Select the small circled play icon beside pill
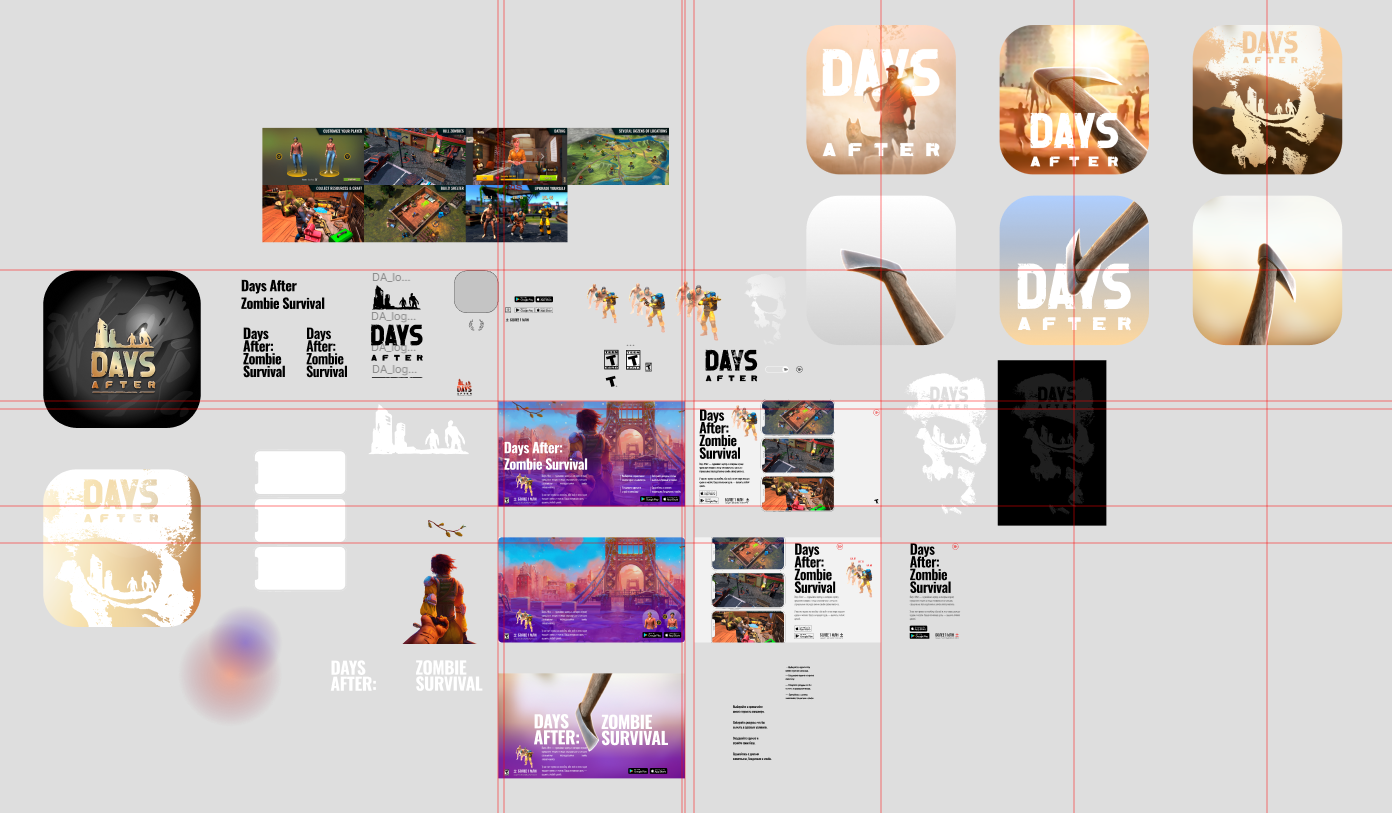Image resolution: width=1392 pixels, height=813 pixels. 799,369
